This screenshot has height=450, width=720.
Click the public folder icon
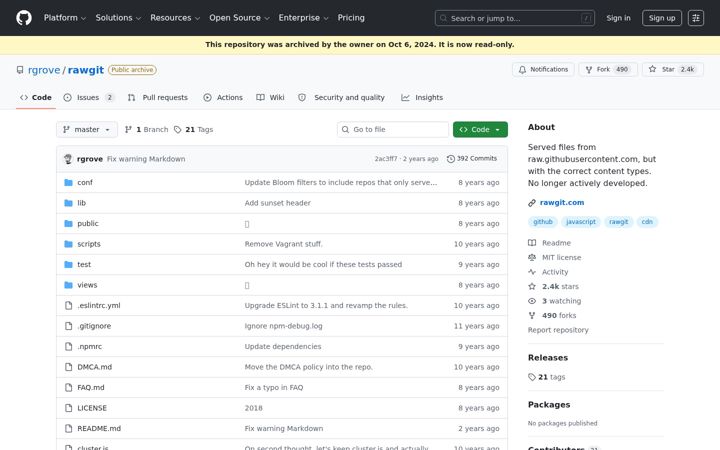tap(68, 224)
